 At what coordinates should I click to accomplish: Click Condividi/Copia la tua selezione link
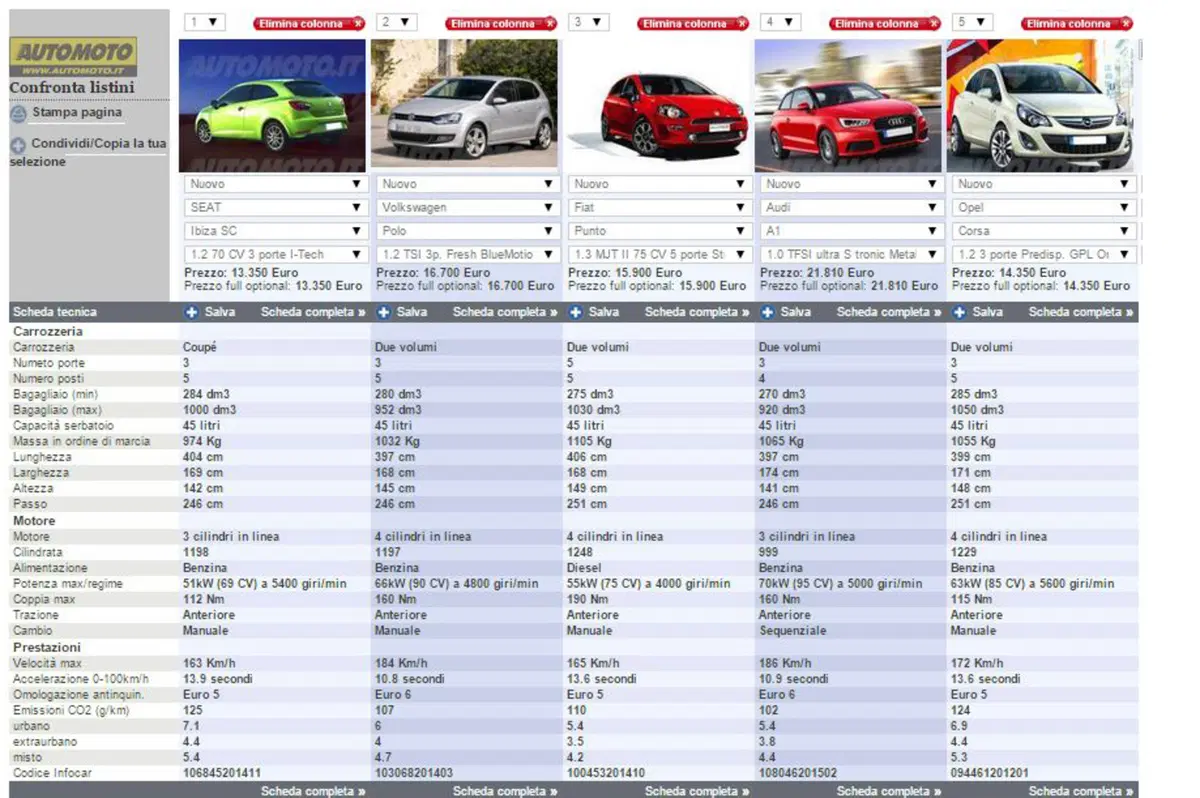coord(88,152)
